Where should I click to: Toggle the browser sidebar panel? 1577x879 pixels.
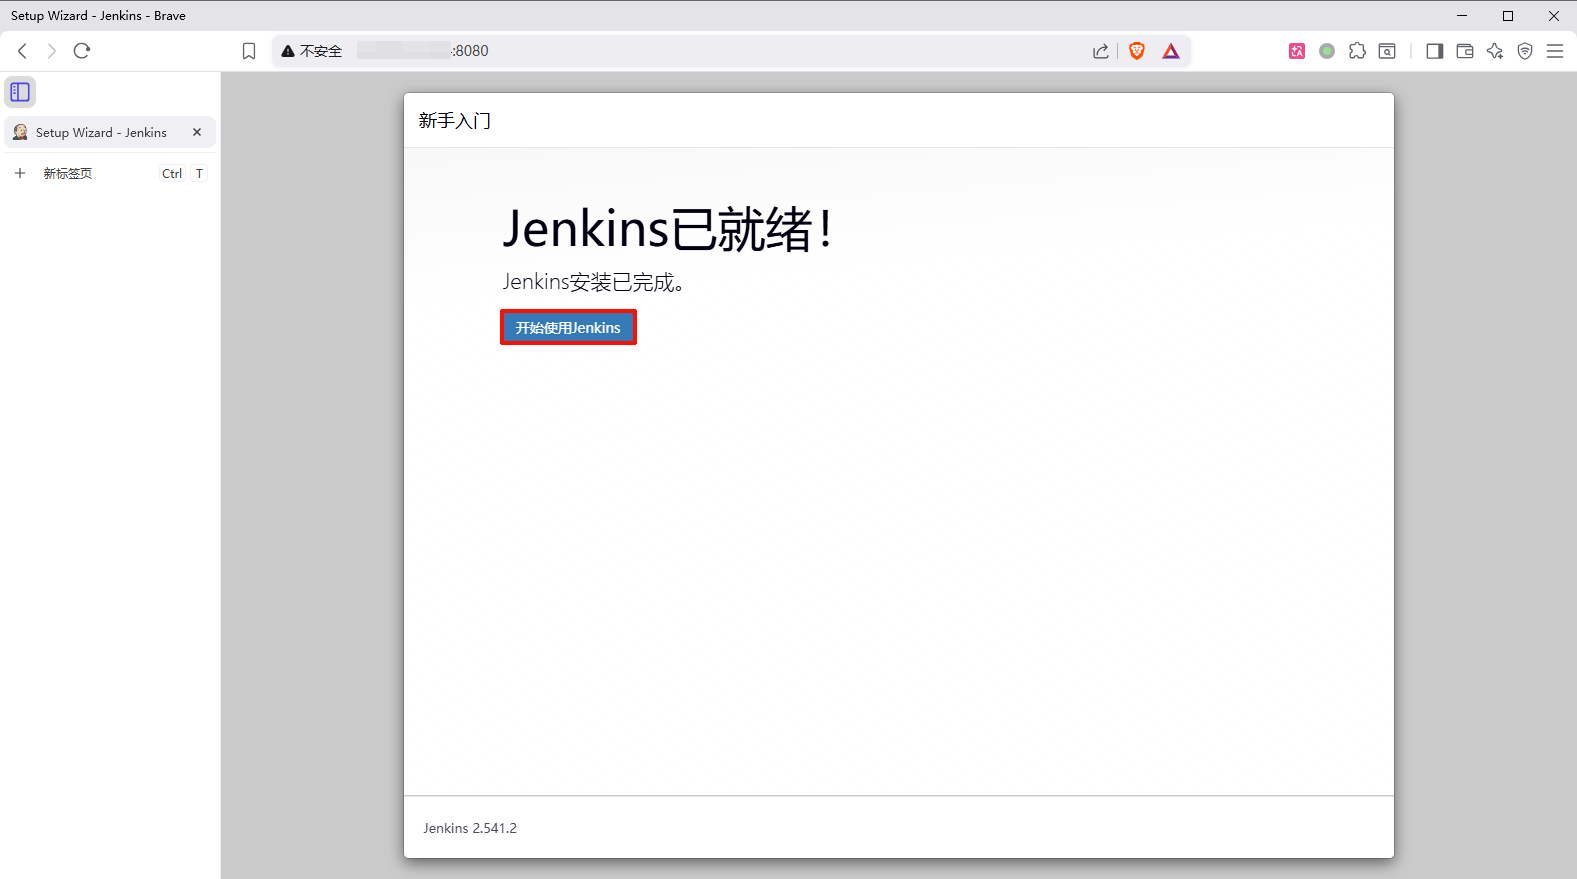(1435, 51)
